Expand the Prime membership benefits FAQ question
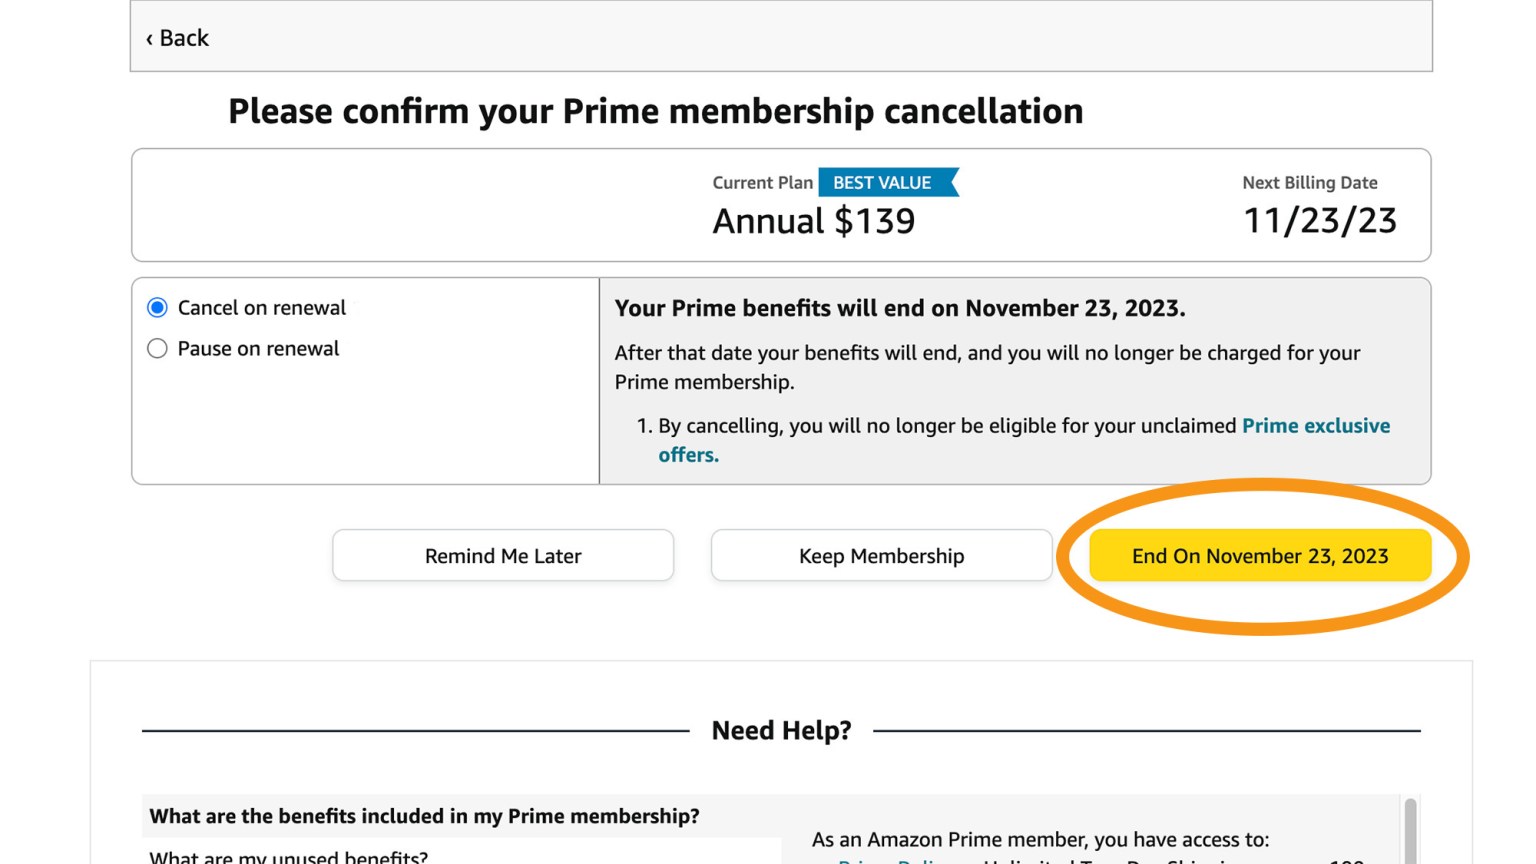Image resolution: width=1536 pixels, height=864 pixels. (x=424, y=816)
